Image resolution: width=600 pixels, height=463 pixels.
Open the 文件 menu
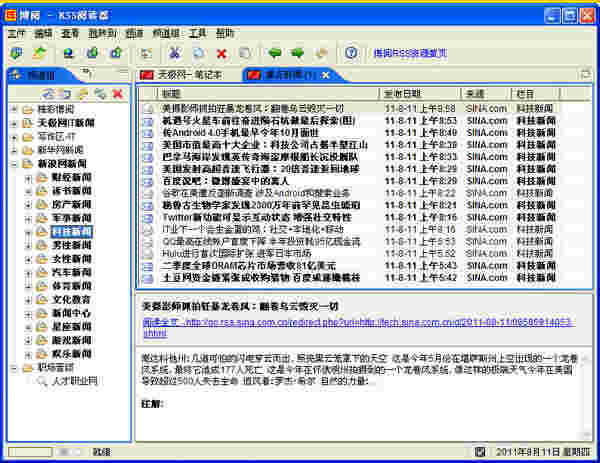(x=16, y=33)
